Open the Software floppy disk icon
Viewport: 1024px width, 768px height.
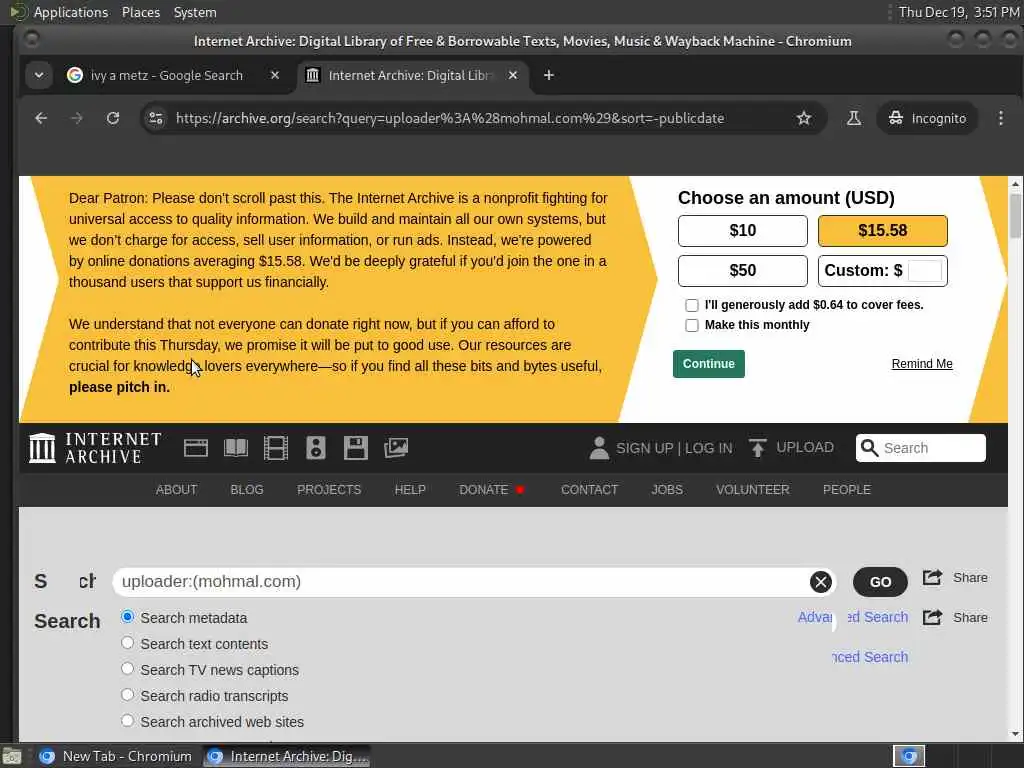pyautogui.click(x=356, y=448)
